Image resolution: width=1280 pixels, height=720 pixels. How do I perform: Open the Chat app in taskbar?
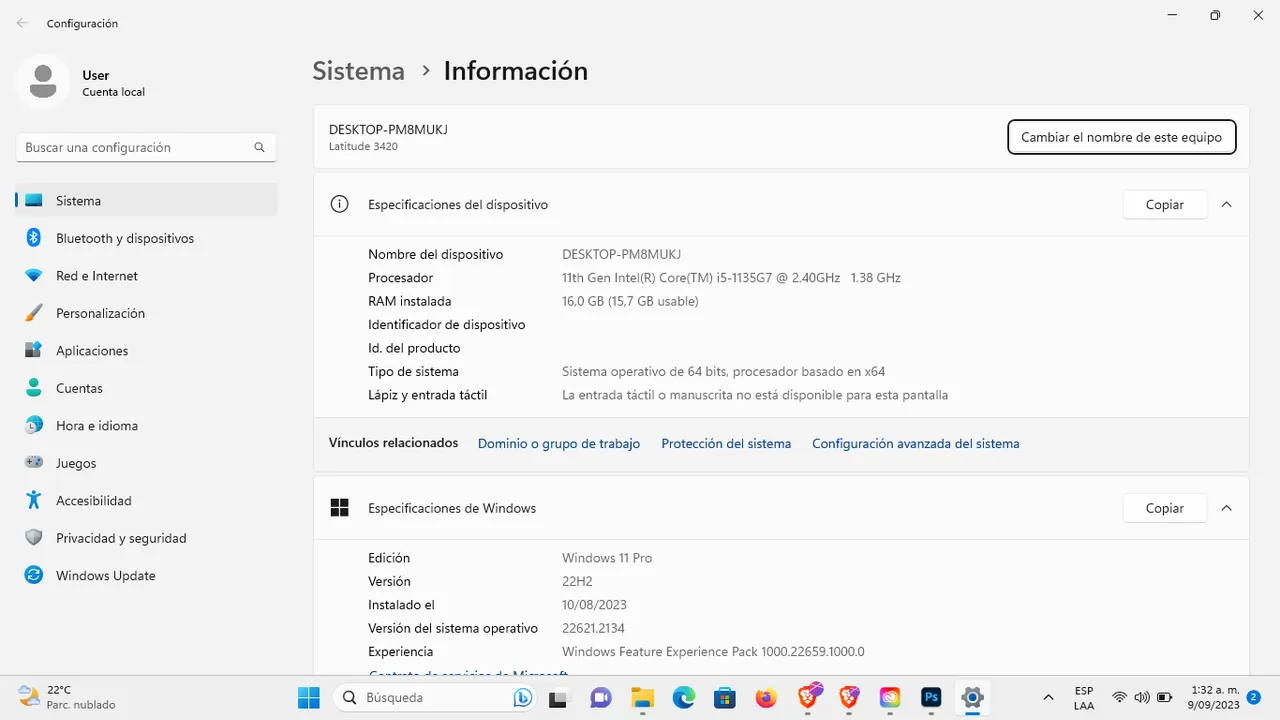click(600, 697)
